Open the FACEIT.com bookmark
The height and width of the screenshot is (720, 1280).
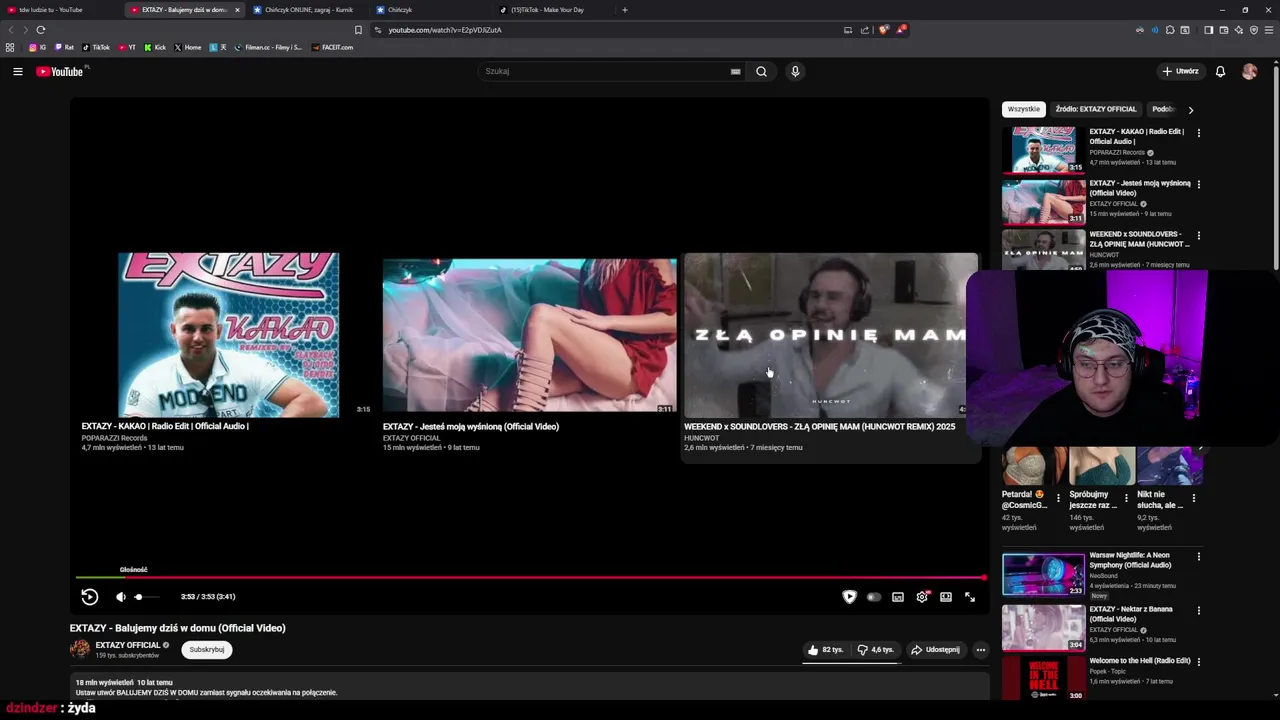click(x=332, y=47)
